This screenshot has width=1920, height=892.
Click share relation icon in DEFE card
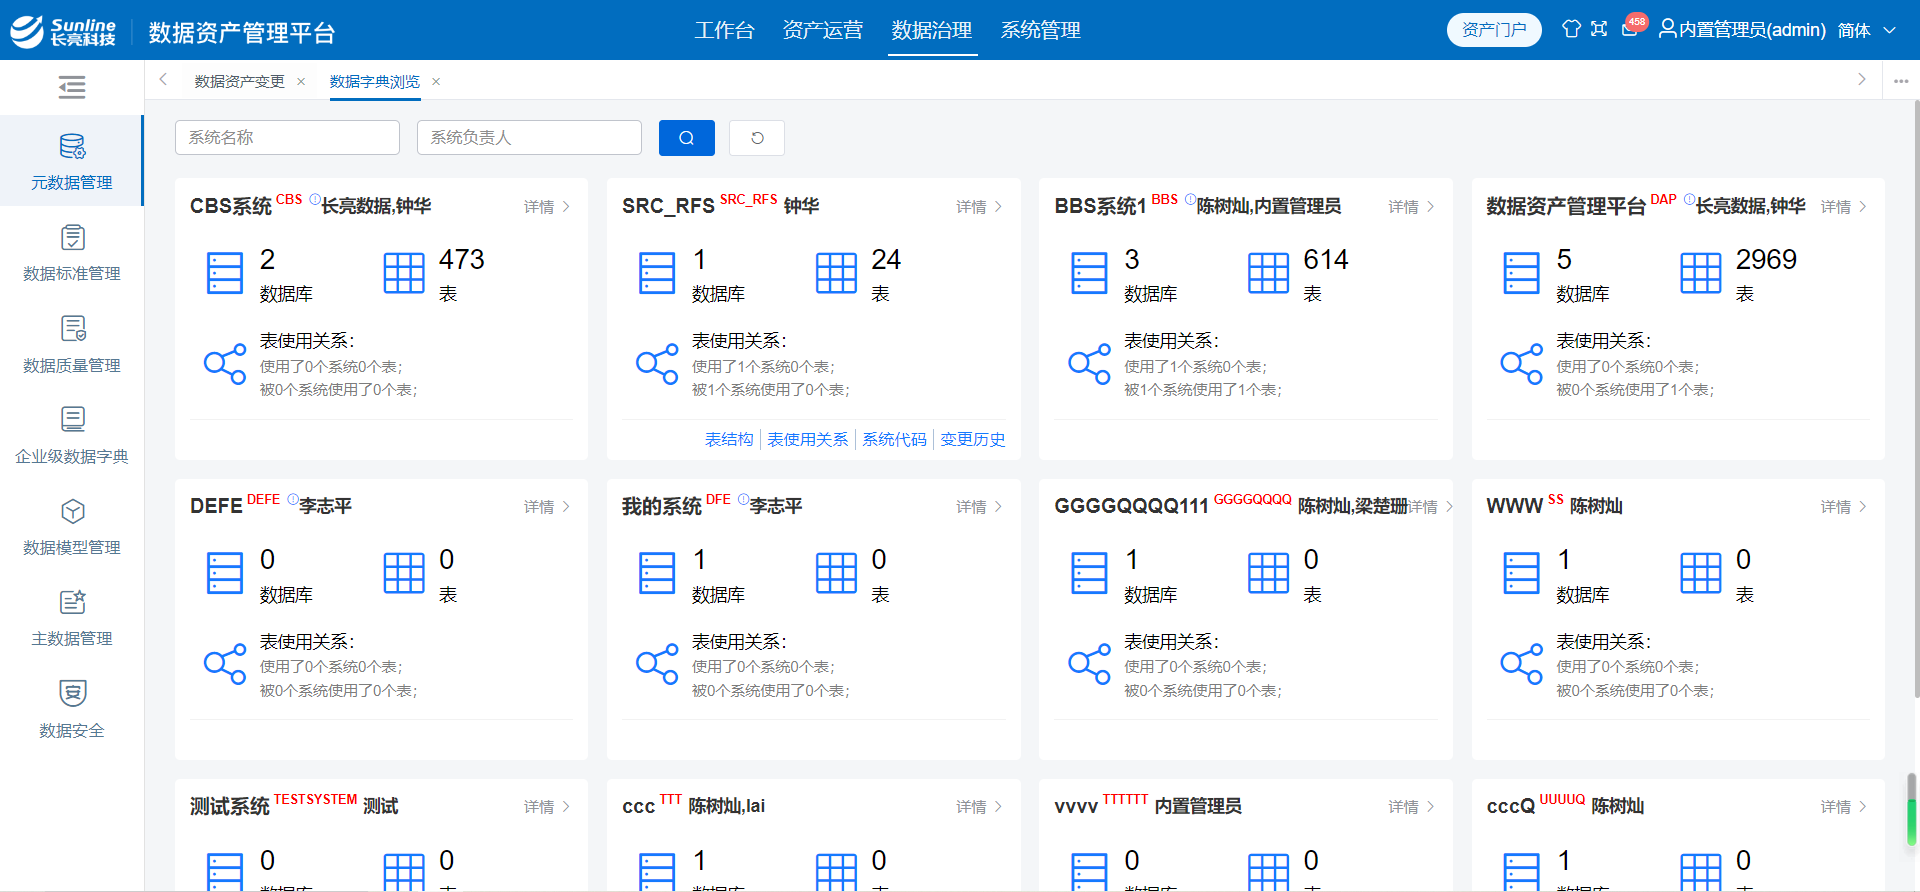point(225,664)
